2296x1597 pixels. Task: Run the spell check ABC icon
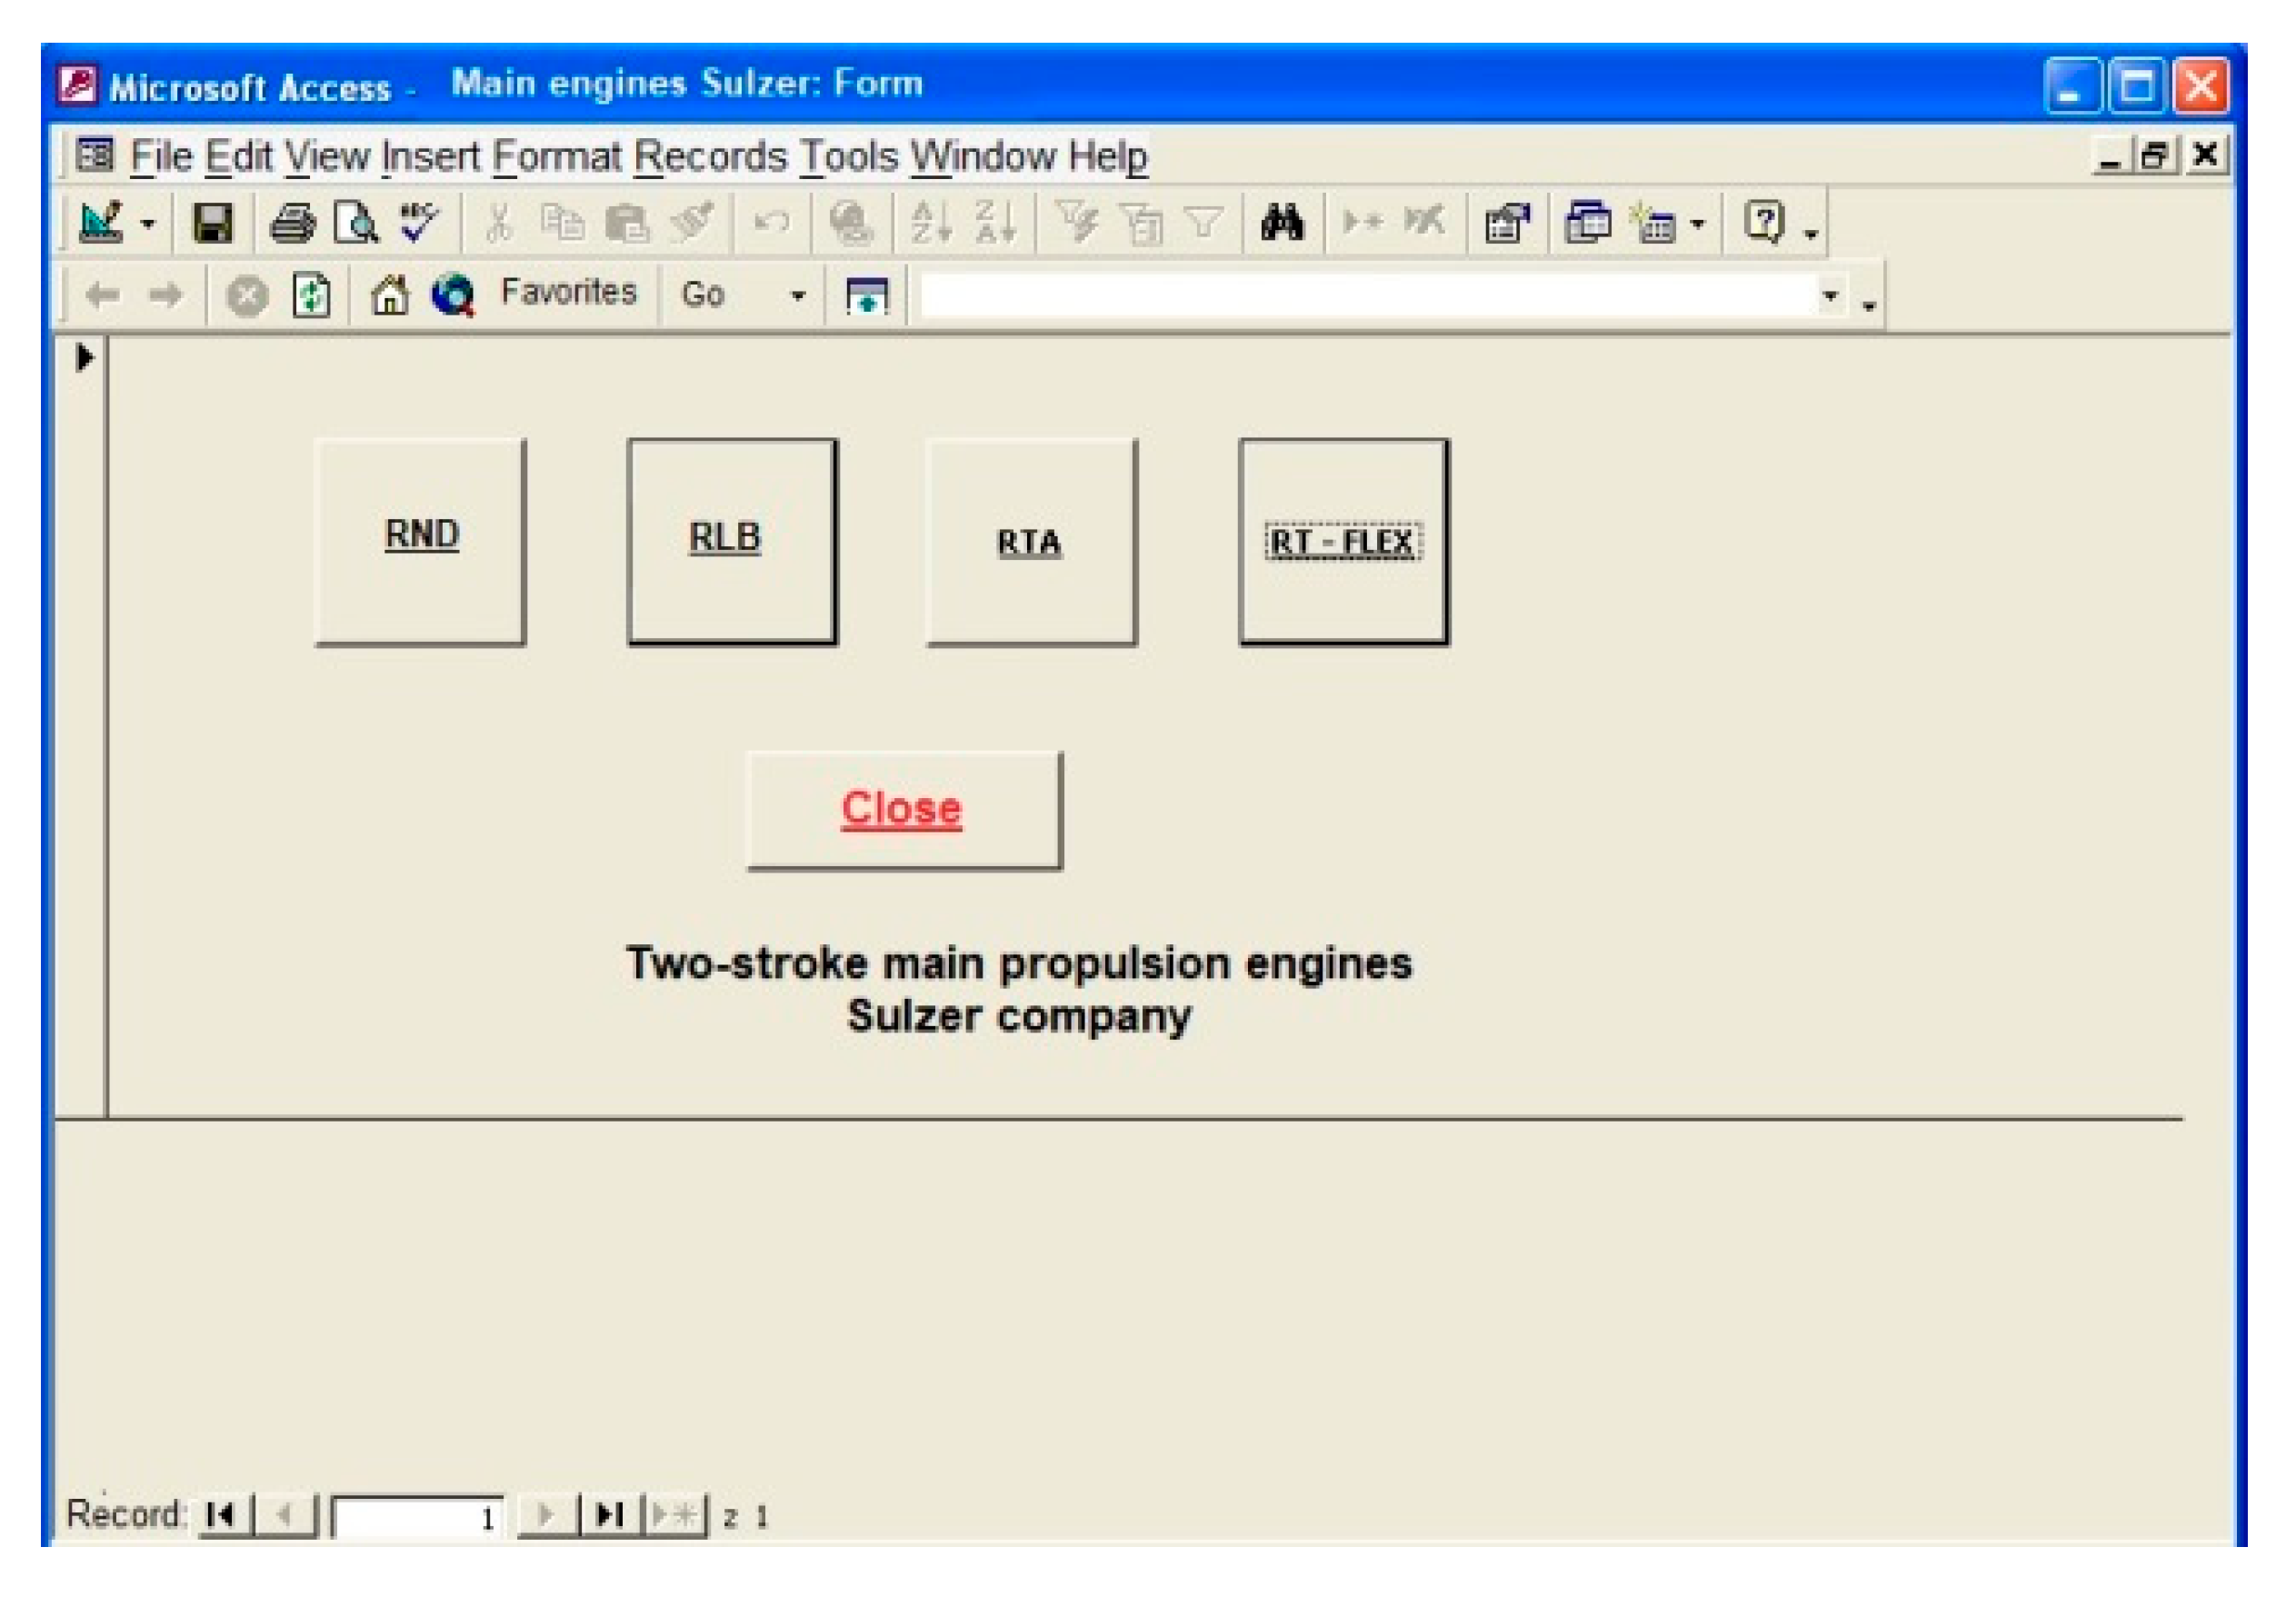tap(419, 221)
